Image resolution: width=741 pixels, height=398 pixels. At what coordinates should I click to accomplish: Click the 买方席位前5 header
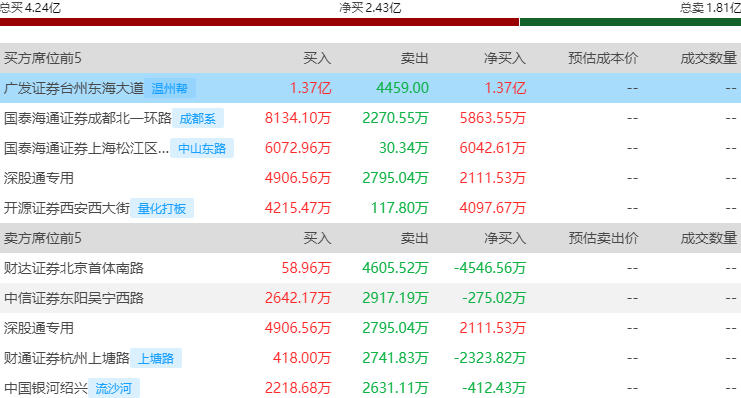(x=43, y=58)
